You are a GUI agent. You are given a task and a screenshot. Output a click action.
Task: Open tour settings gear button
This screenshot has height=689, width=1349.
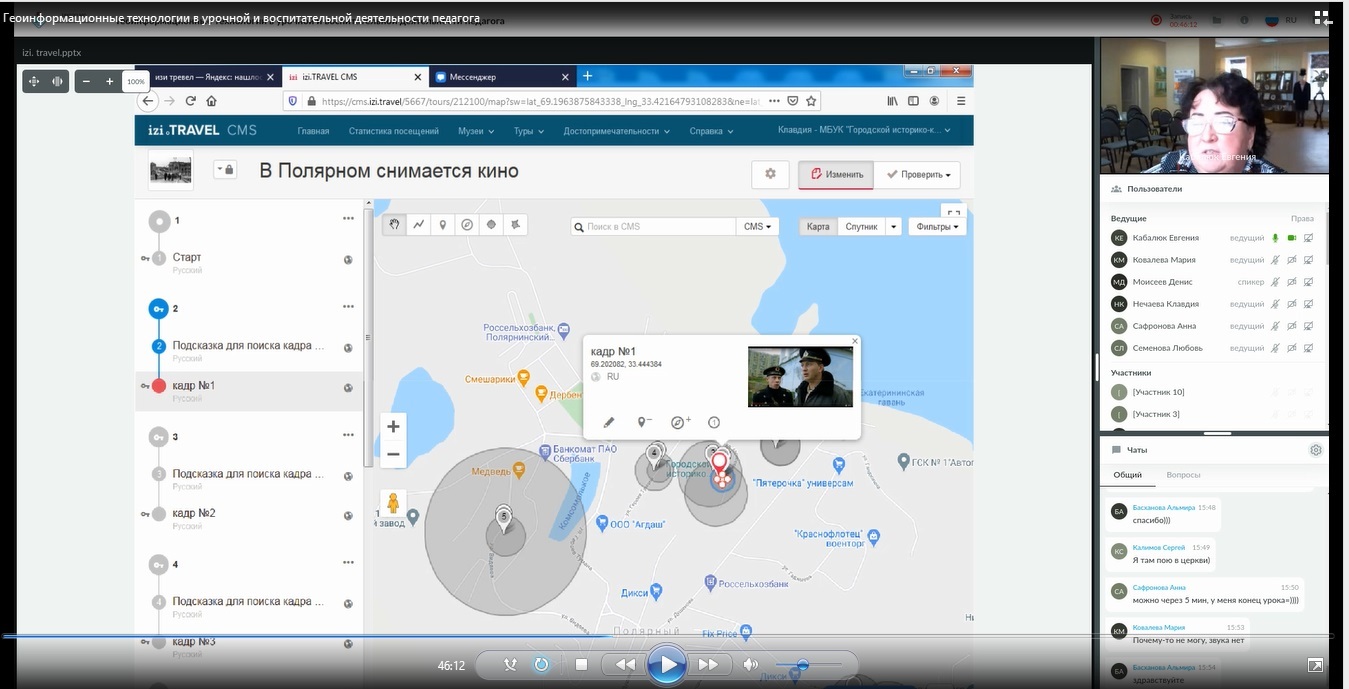click(x=770, y=174)
